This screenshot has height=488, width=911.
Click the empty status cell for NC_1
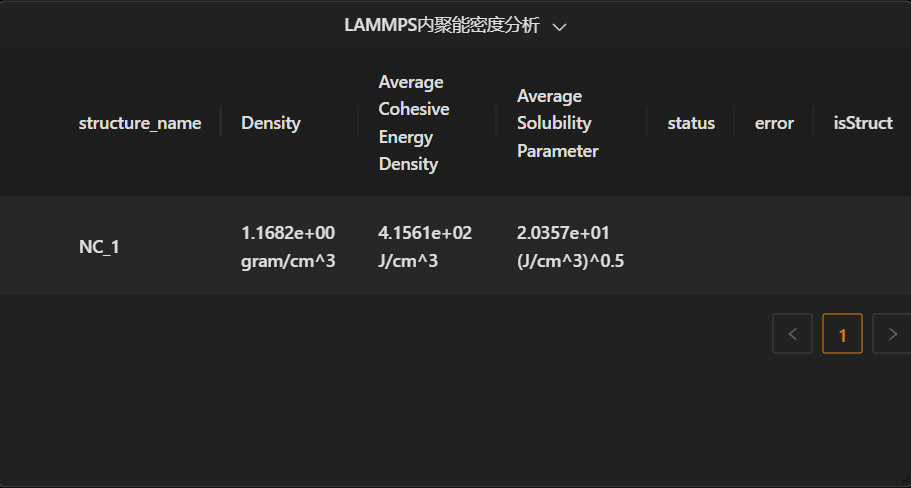(691, 246)
